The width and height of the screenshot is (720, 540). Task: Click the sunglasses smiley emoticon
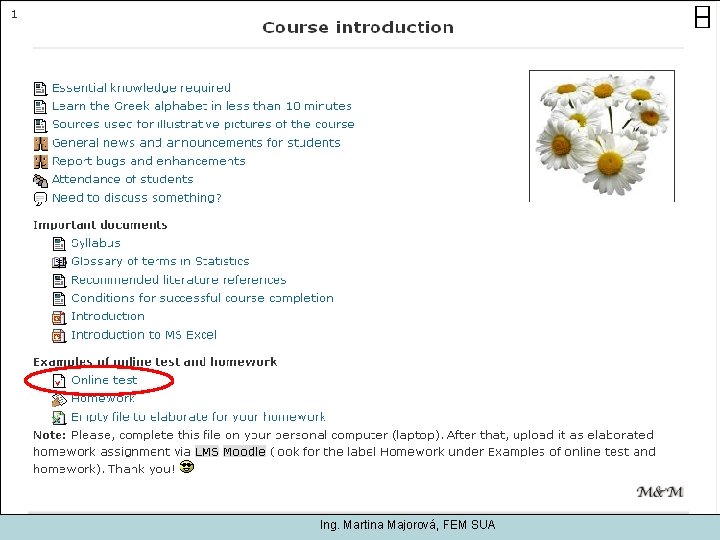click(187, 467)
